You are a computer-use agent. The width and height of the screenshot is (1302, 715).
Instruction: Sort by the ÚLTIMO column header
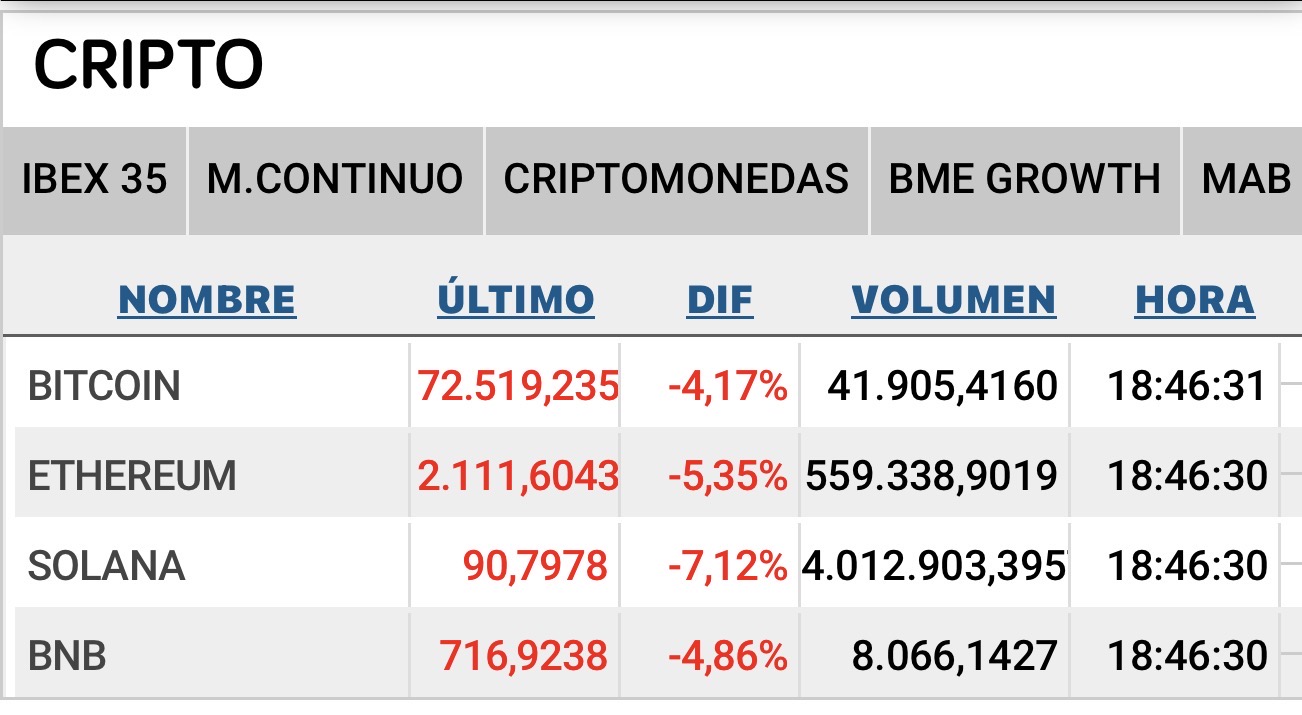tap(516, 300)
